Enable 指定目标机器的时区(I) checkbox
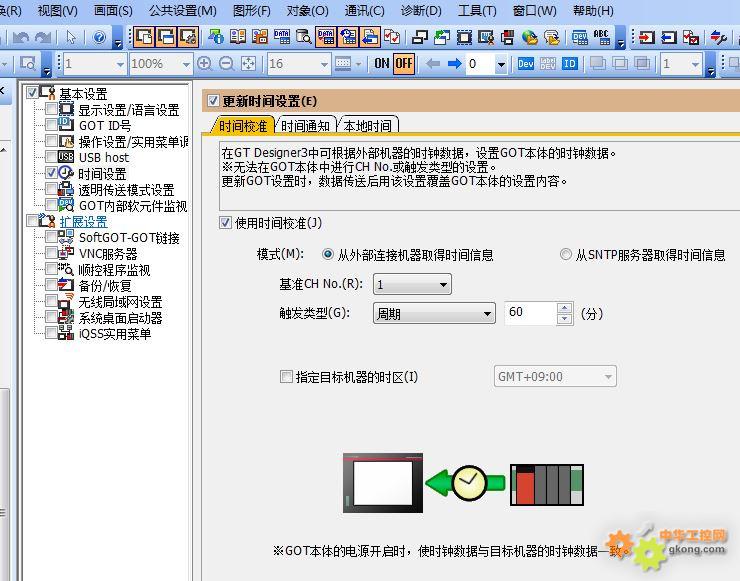The image size is (740, 581). (286, 376)
